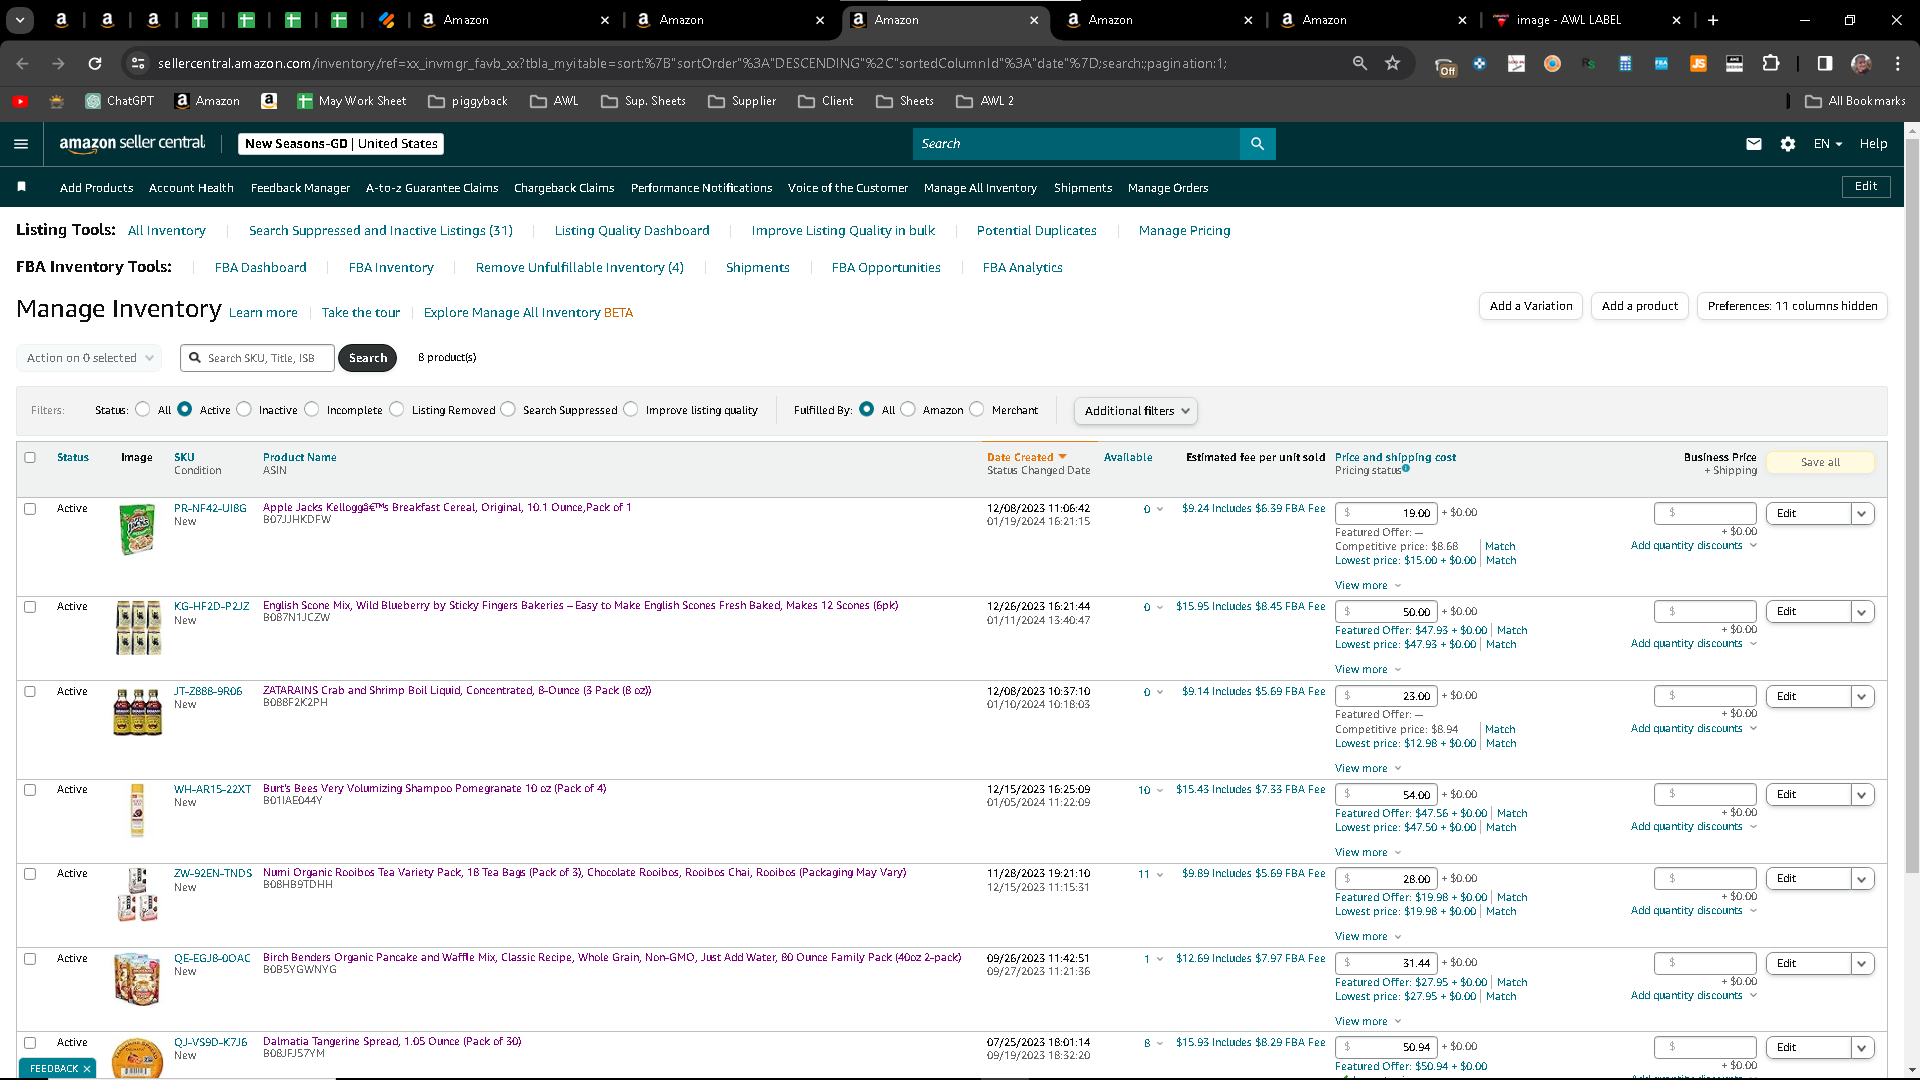The height and width of the screenshot is (1080, 1920).
Task: Click the Help link in header
Action: (x=1873, y=144)
